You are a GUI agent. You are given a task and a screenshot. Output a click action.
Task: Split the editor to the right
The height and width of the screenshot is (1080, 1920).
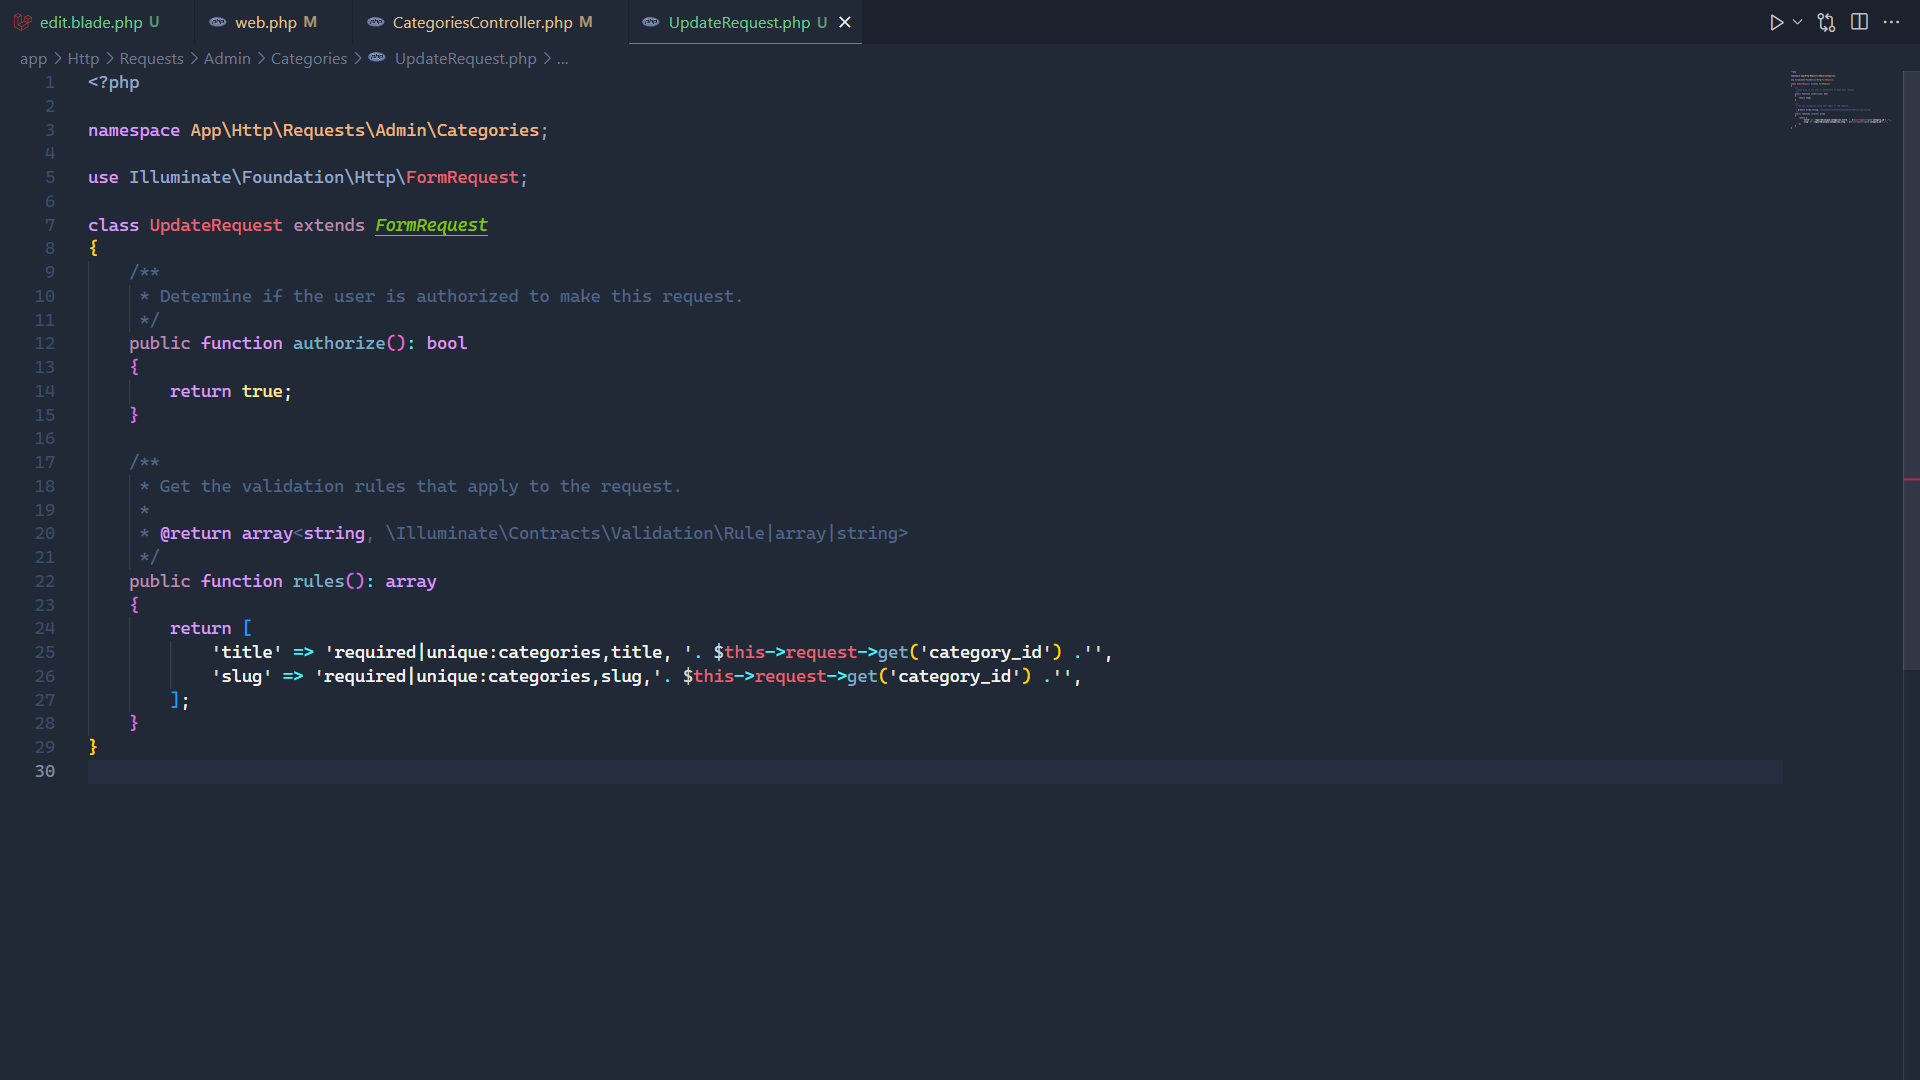1859,22
